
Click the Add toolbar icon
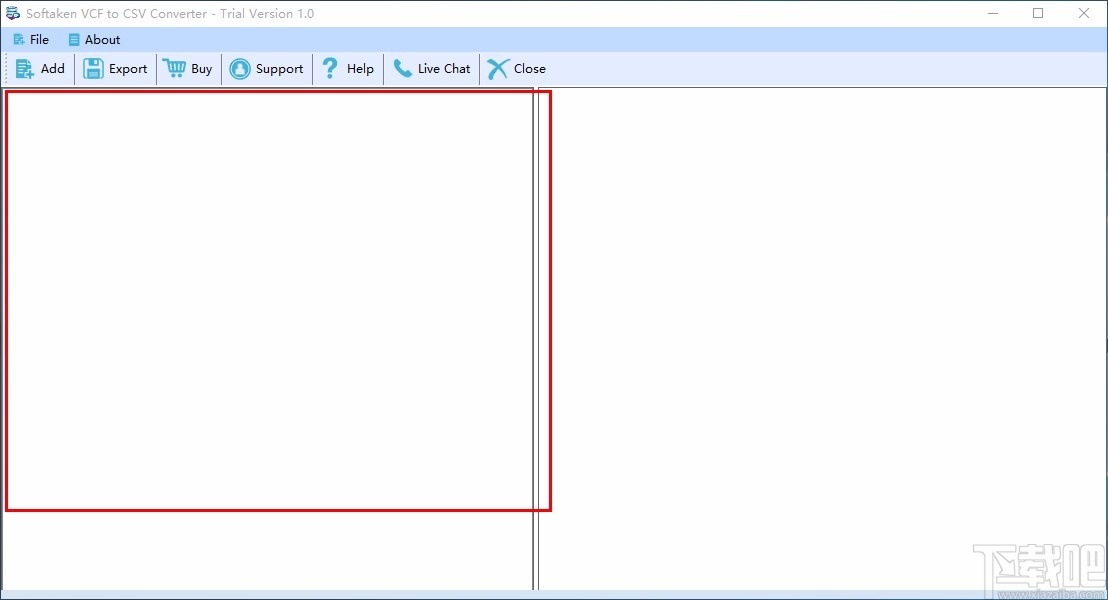22,68
